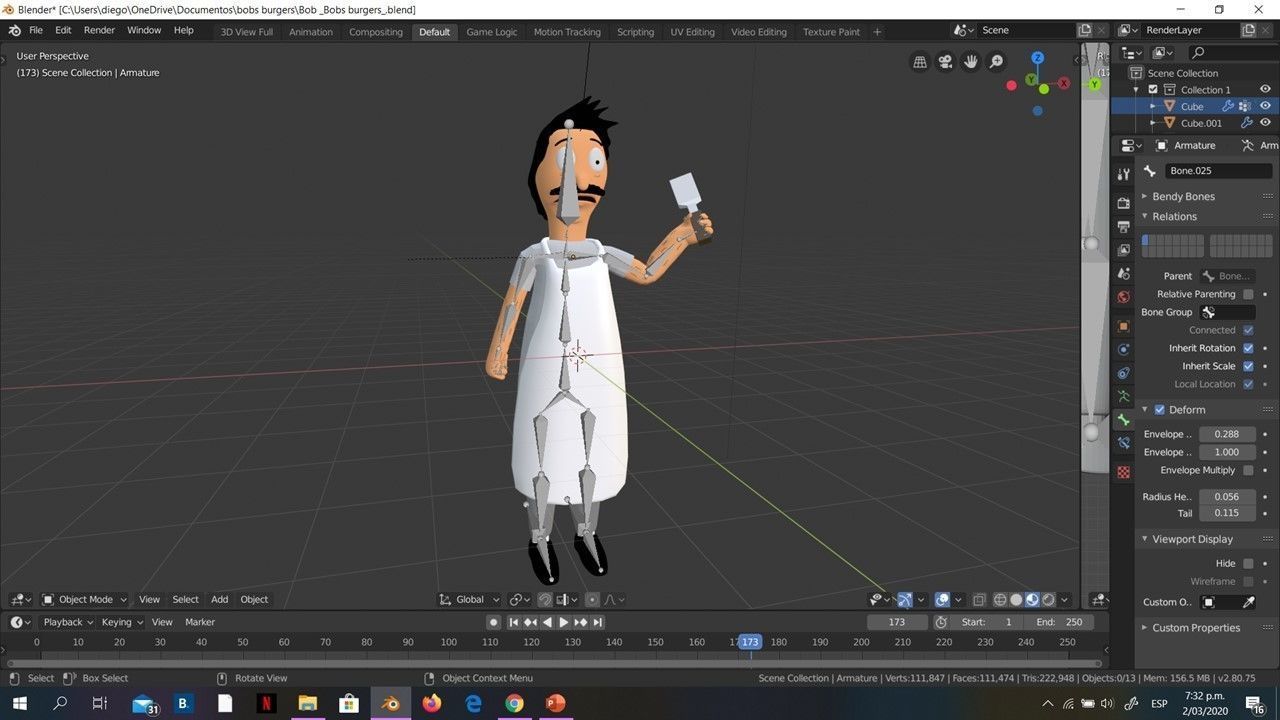The image size is (1280, 720).
Task: Click the modifier wrench icon on Cube.001 row
Action: [1247, 123]
